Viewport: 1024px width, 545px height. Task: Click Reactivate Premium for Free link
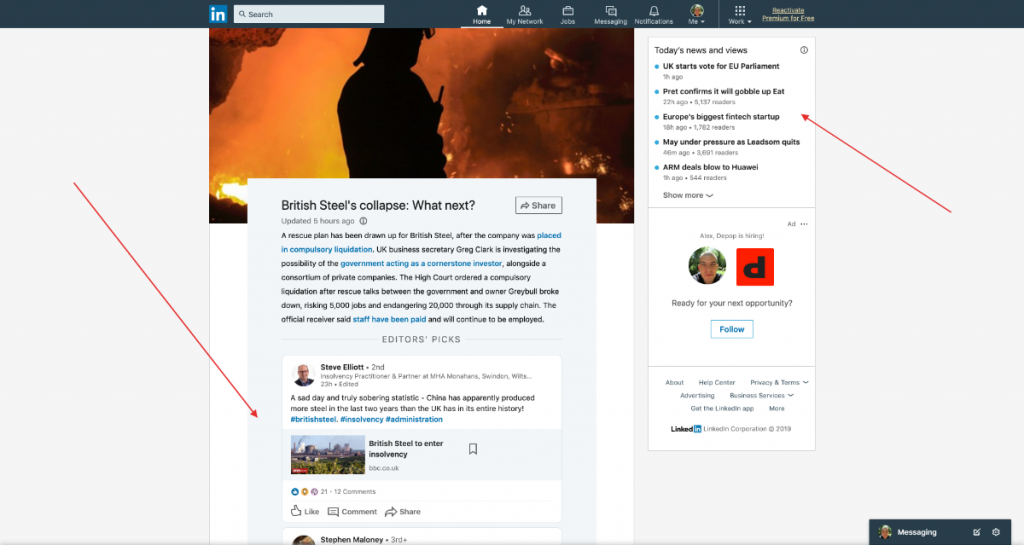tap(788, 14)
